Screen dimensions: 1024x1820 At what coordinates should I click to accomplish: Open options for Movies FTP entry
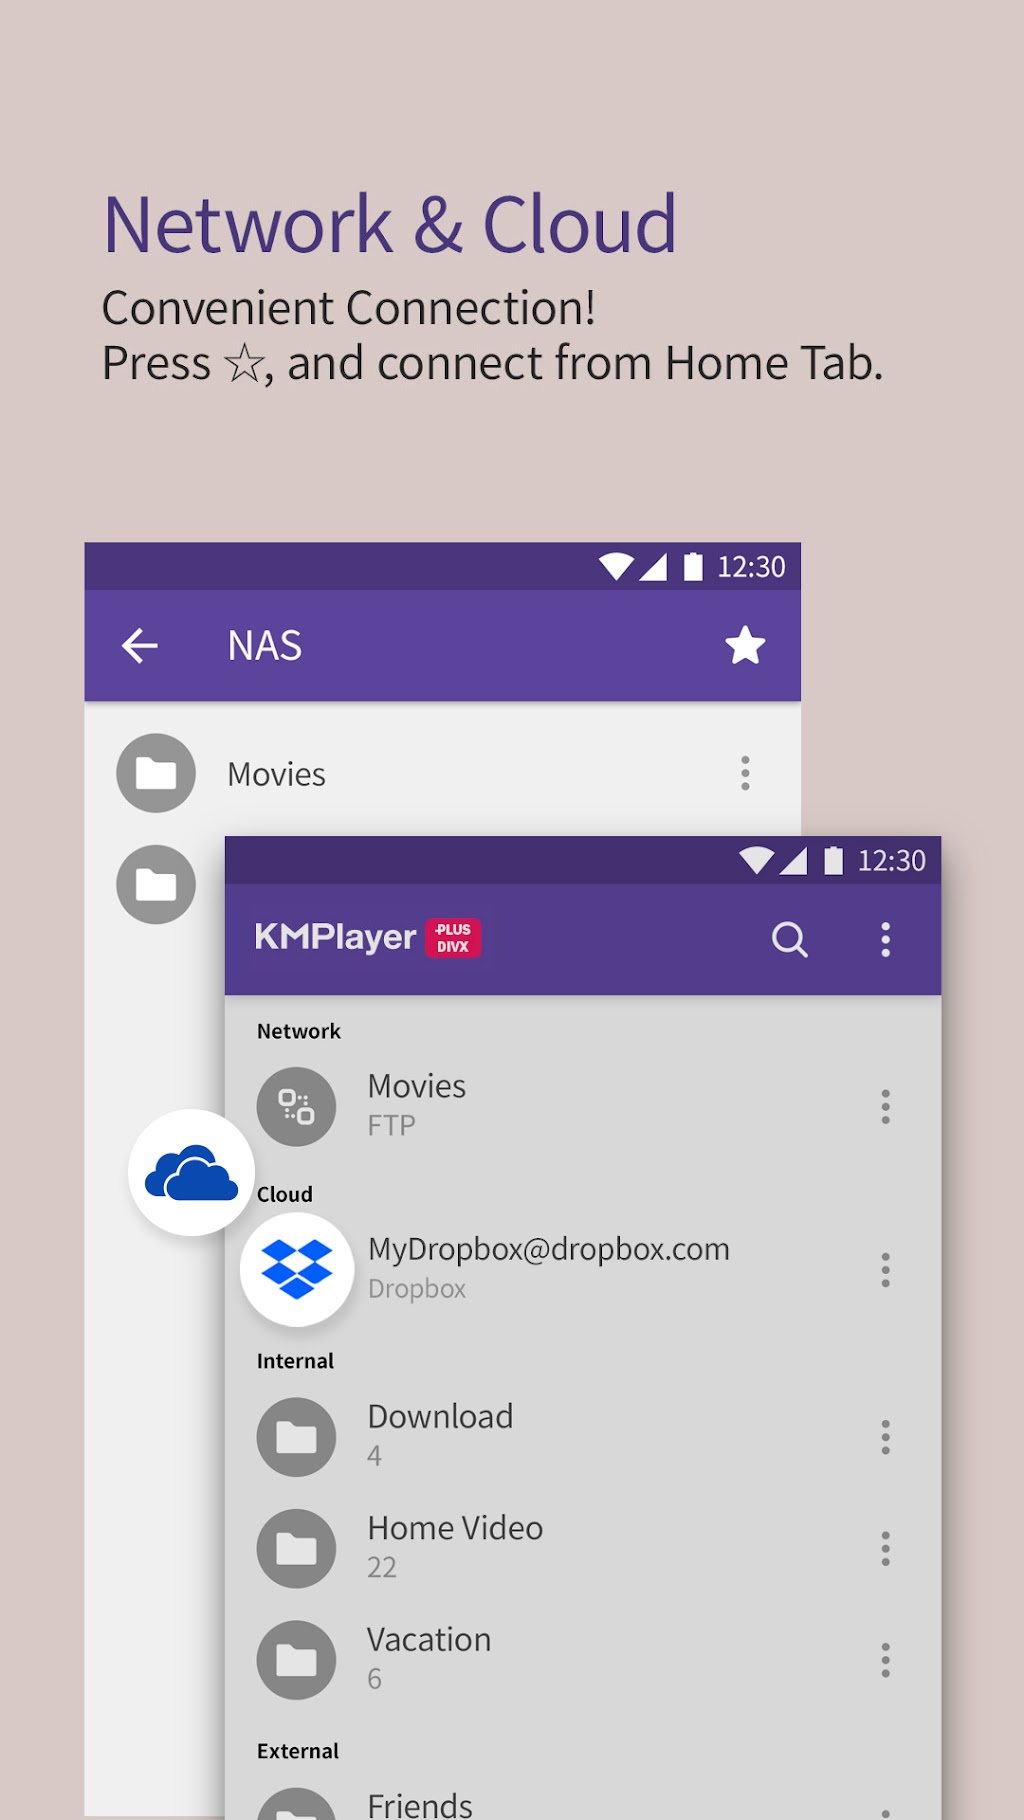tap(885, 1107)
